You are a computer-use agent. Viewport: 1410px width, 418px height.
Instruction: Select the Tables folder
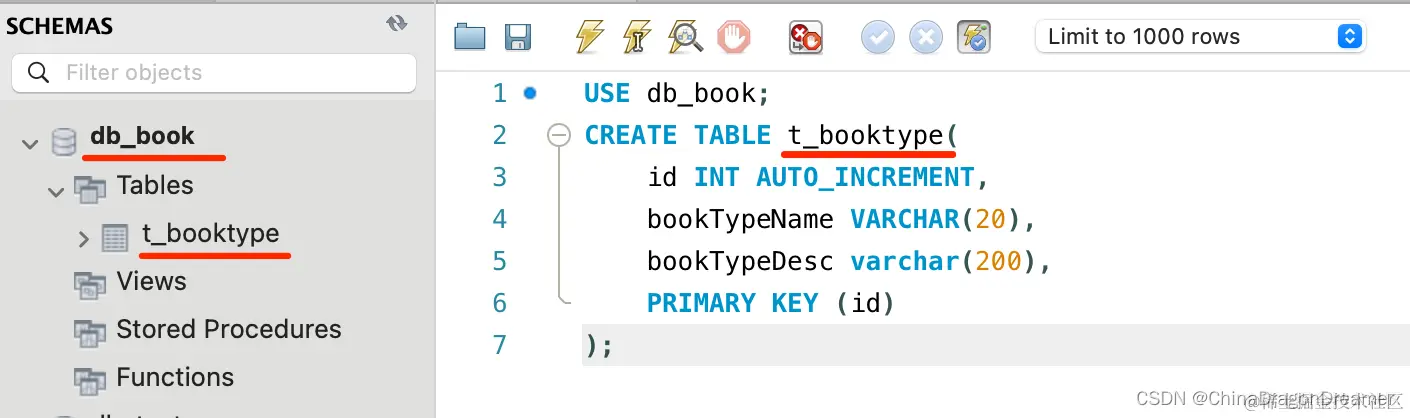155,185
